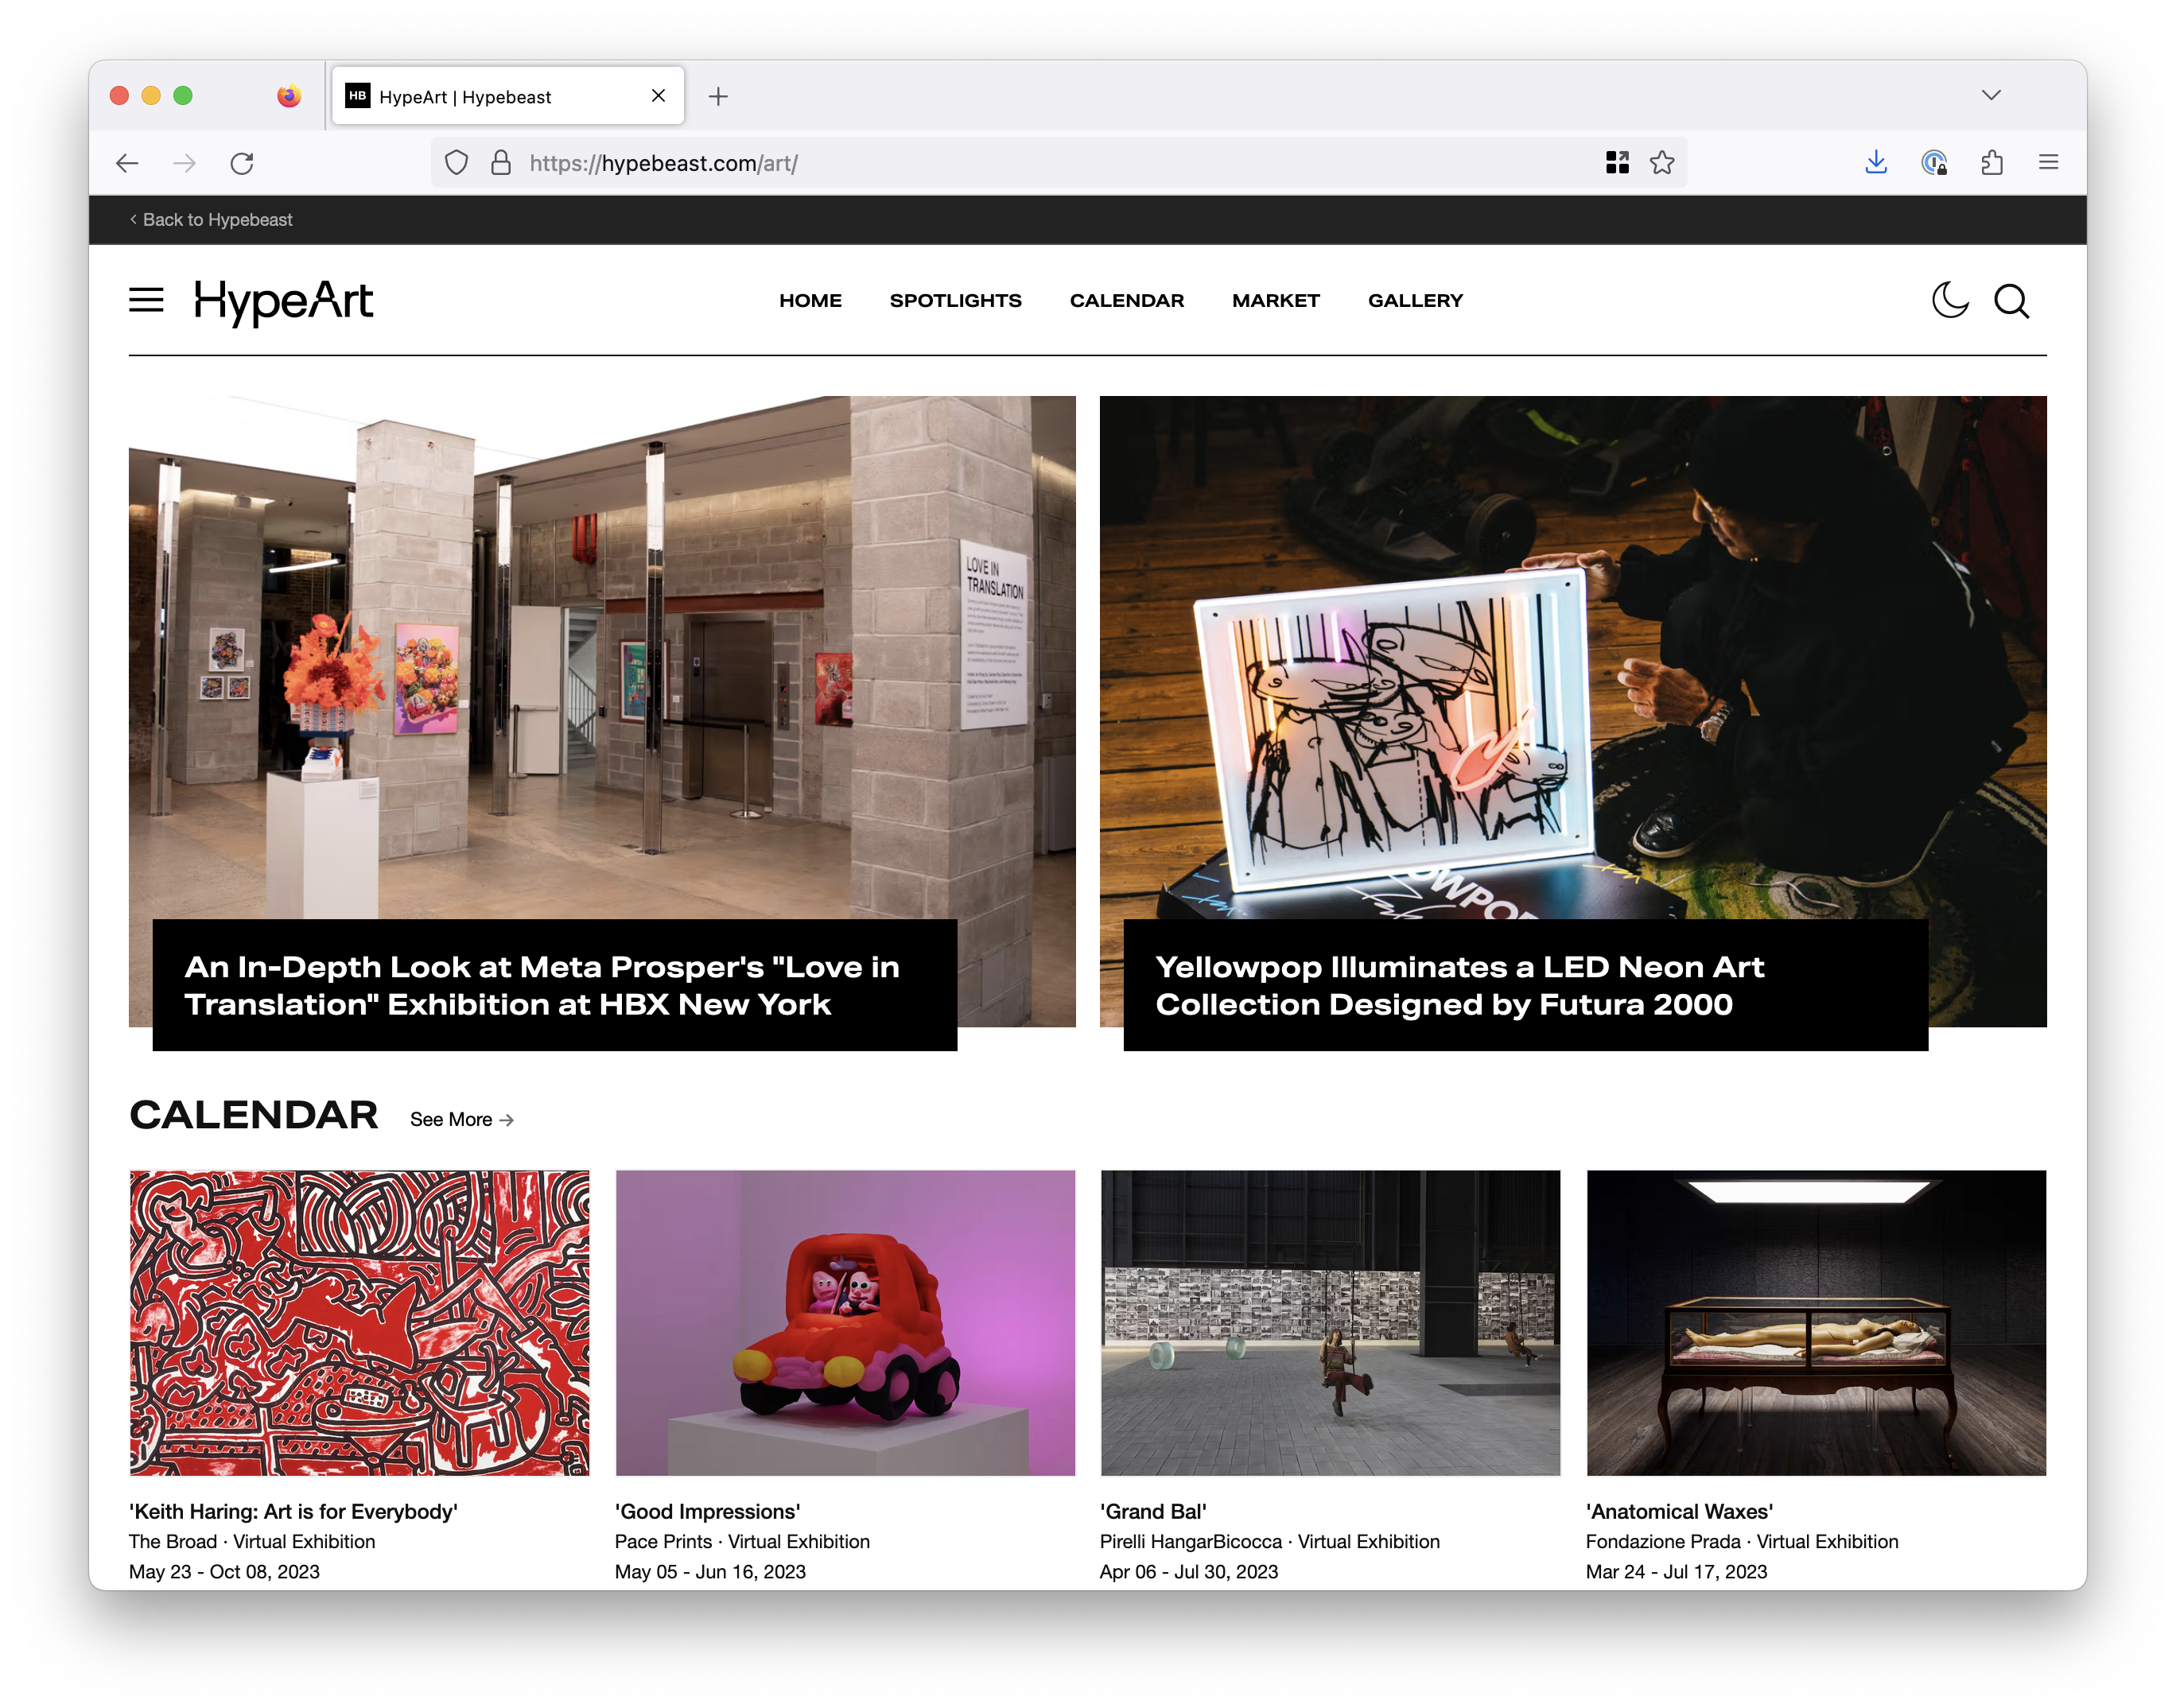Click the See More link beside CALENDAR
Image resolution: width=2176 pixels, height=1708 pixels.
tap(461, 1119)
